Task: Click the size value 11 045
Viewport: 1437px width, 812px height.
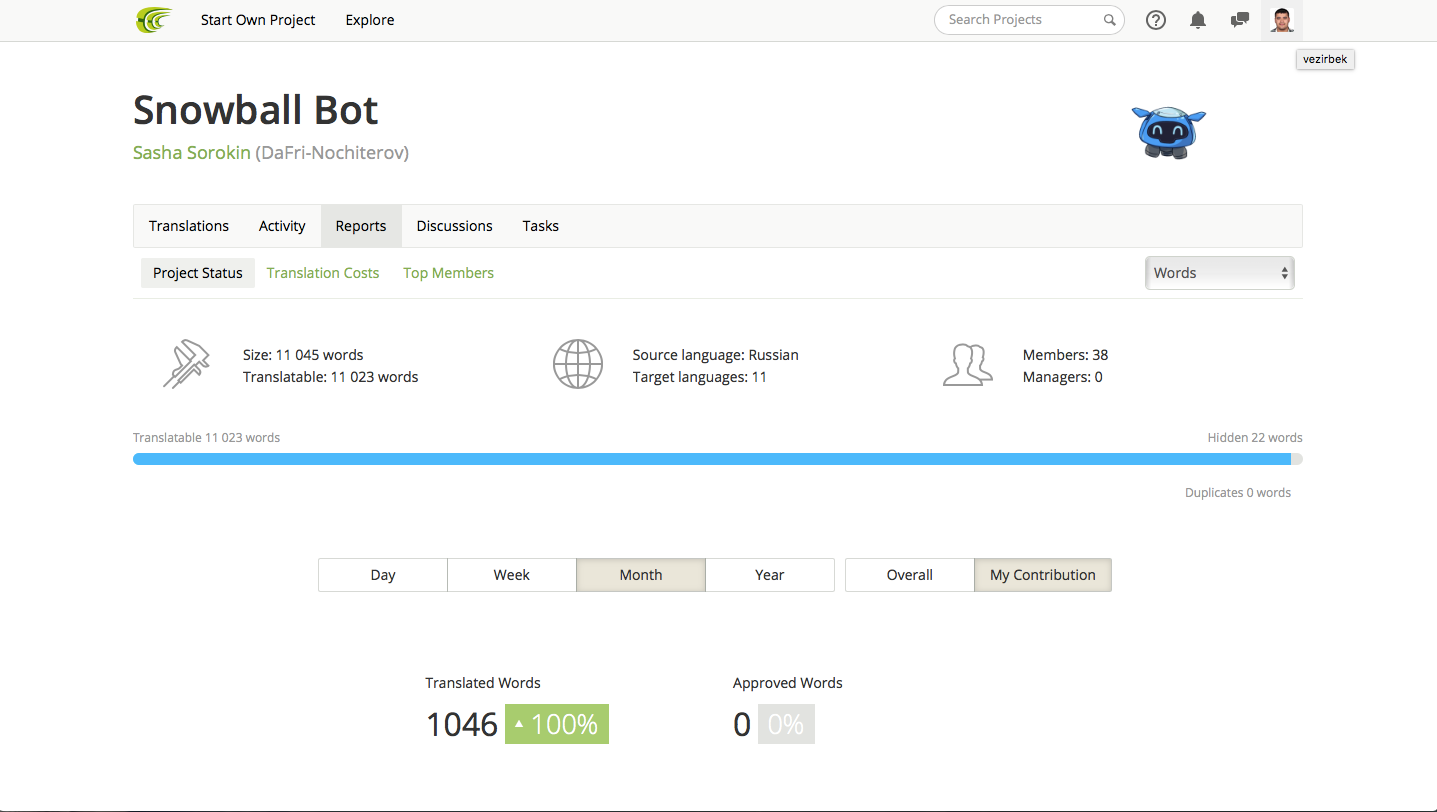Action: tap(297, 355)
